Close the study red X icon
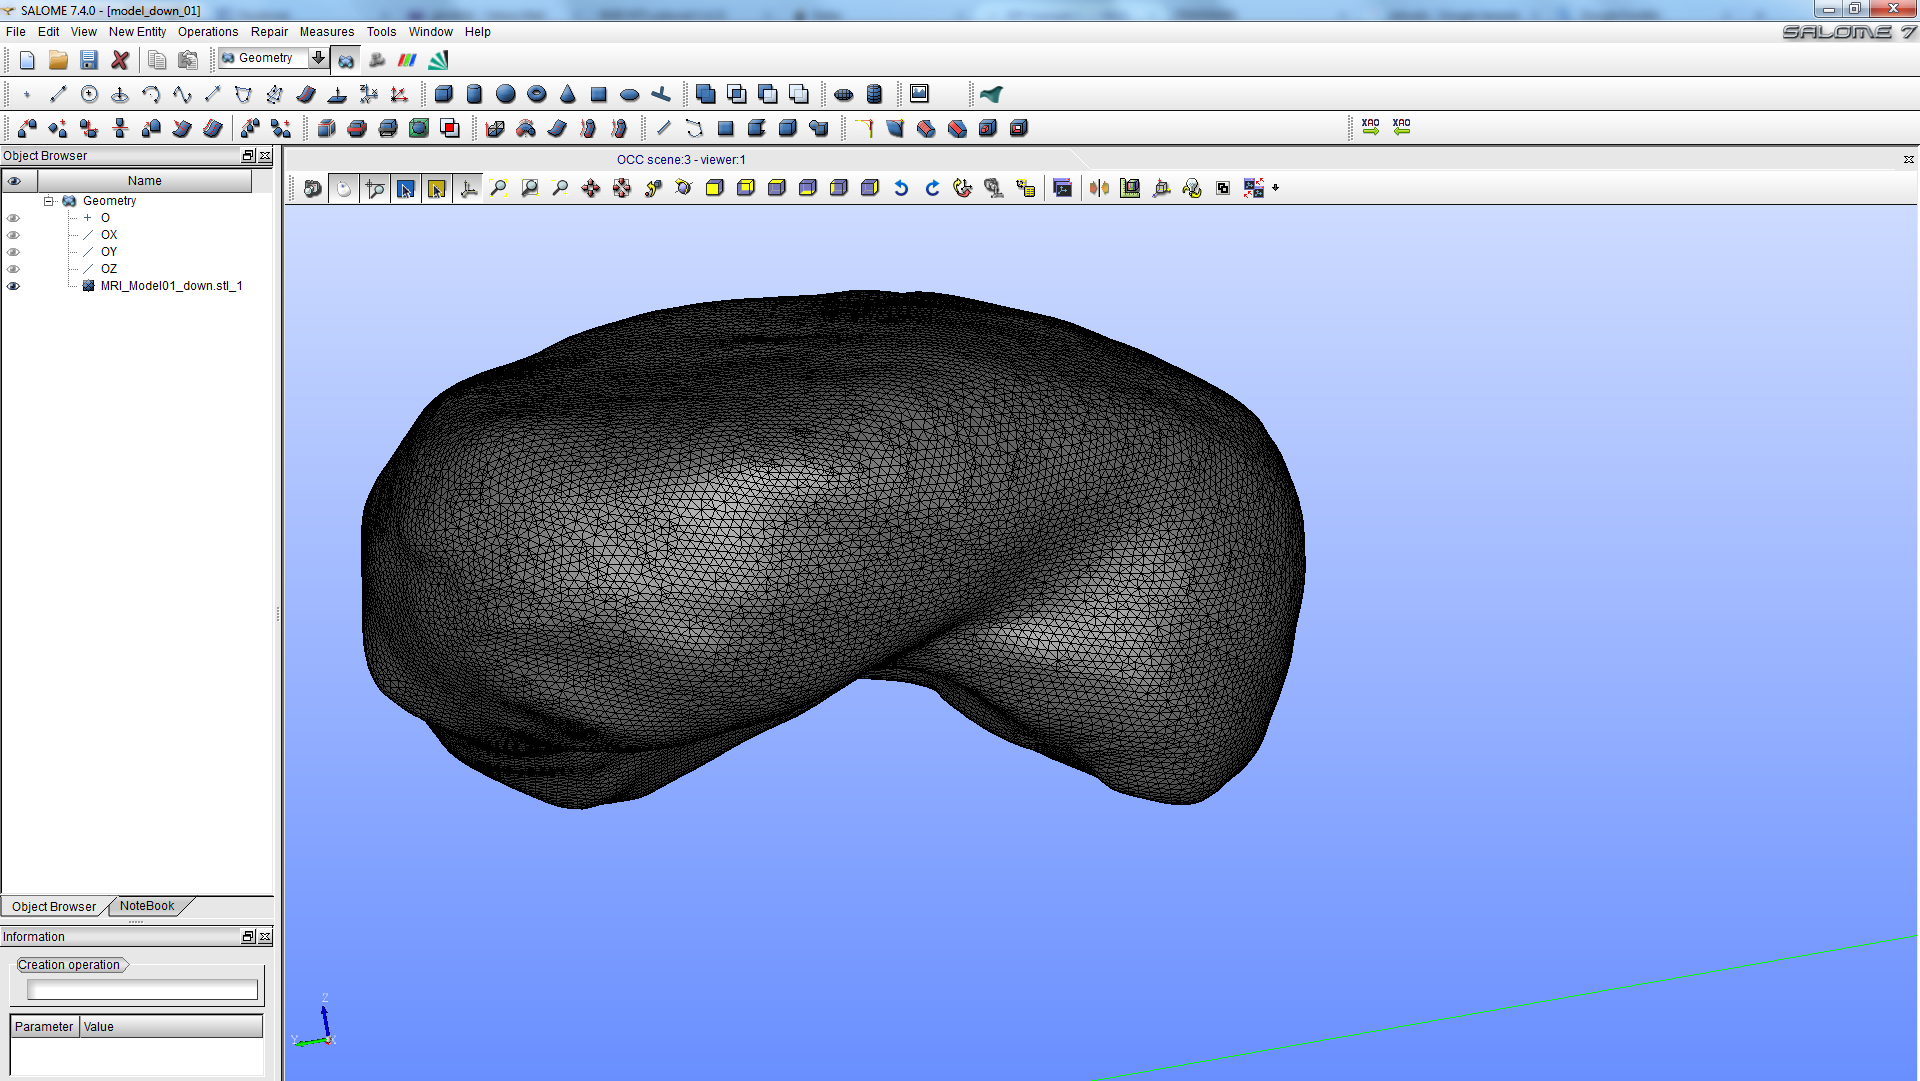The image size is (1920, 1081). coord(120,60)
